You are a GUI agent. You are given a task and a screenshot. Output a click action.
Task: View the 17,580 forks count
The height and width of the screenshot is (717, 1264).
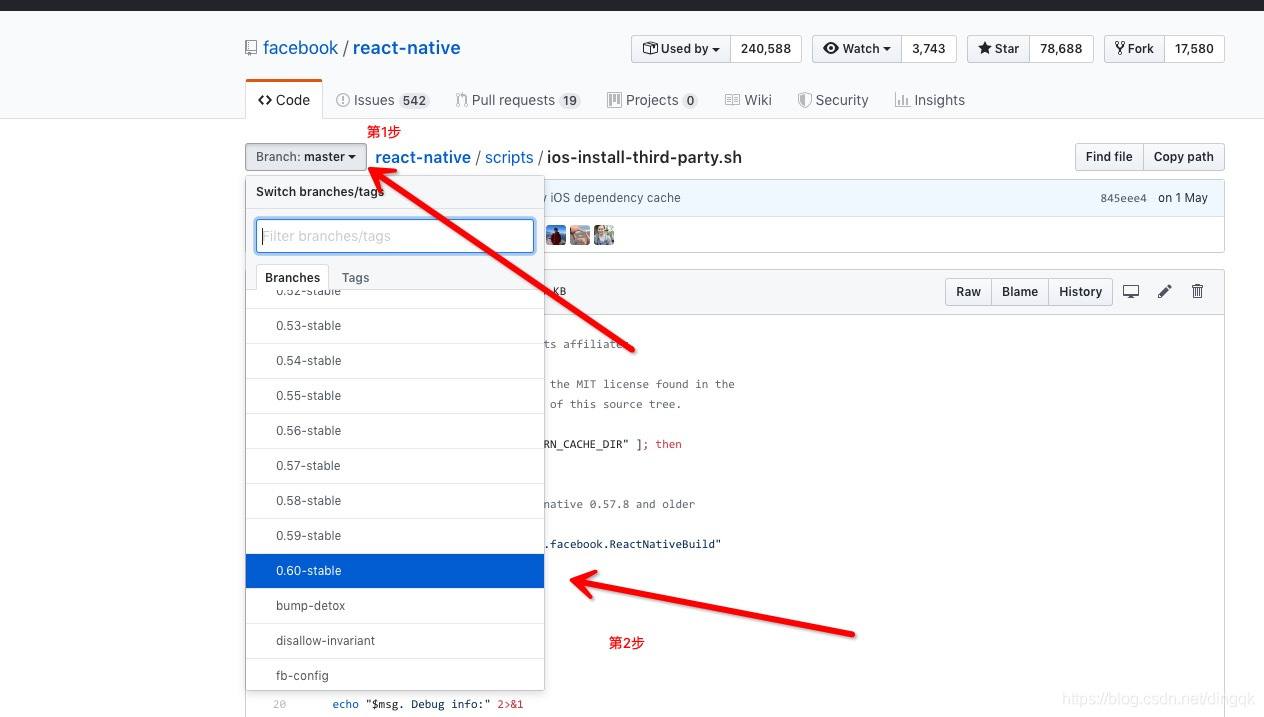[1194, 48]
